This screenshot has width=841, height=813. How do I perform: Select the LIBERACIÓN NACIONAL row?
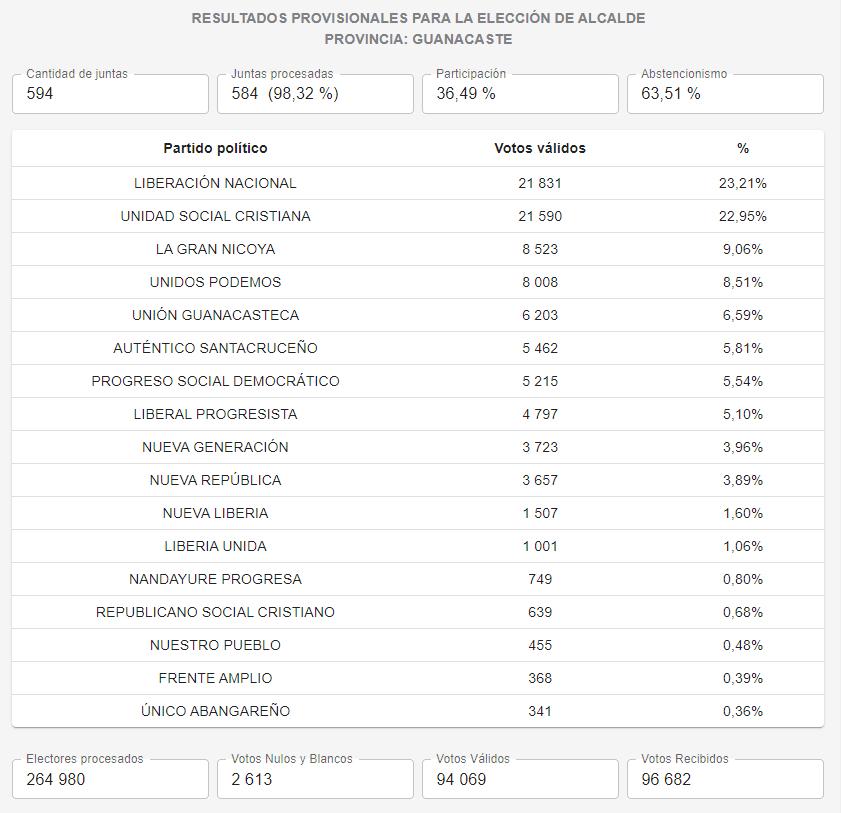click(418, 183)
